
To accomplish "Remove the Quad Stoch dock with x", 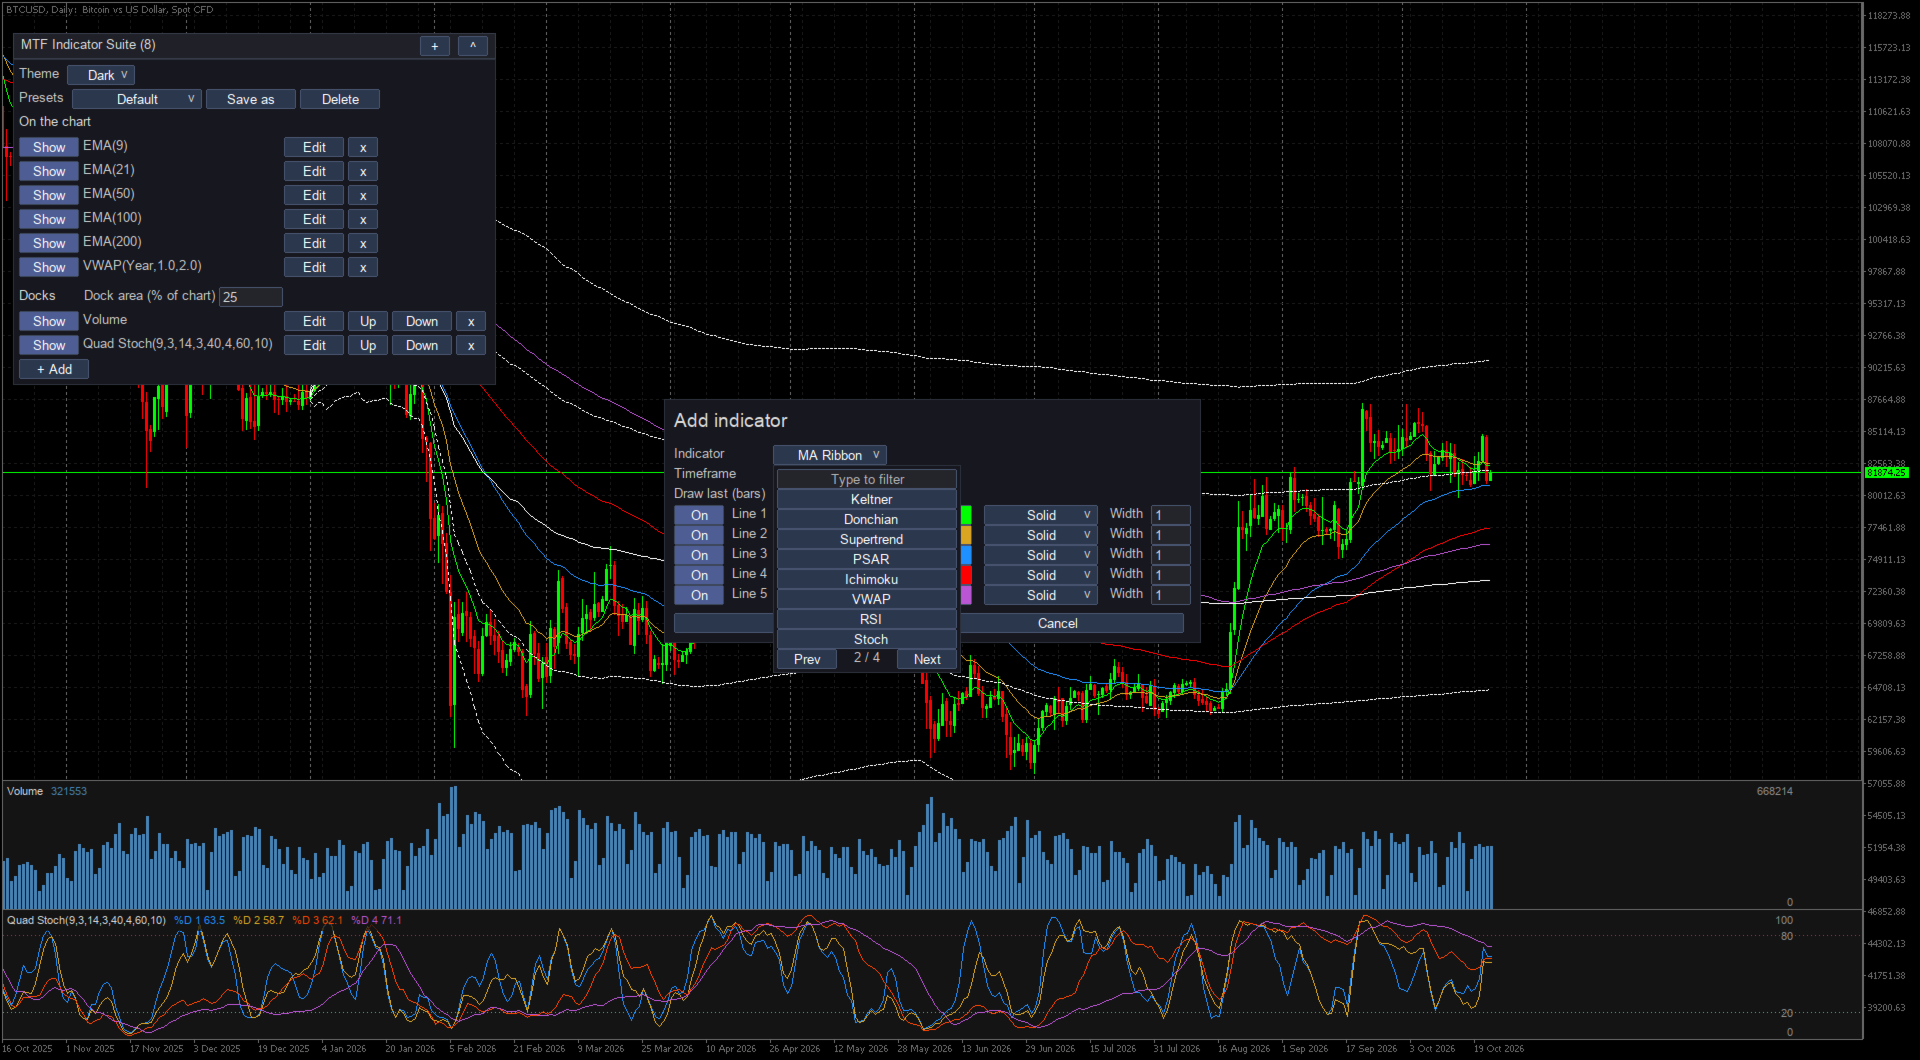I will click(471, 346).
